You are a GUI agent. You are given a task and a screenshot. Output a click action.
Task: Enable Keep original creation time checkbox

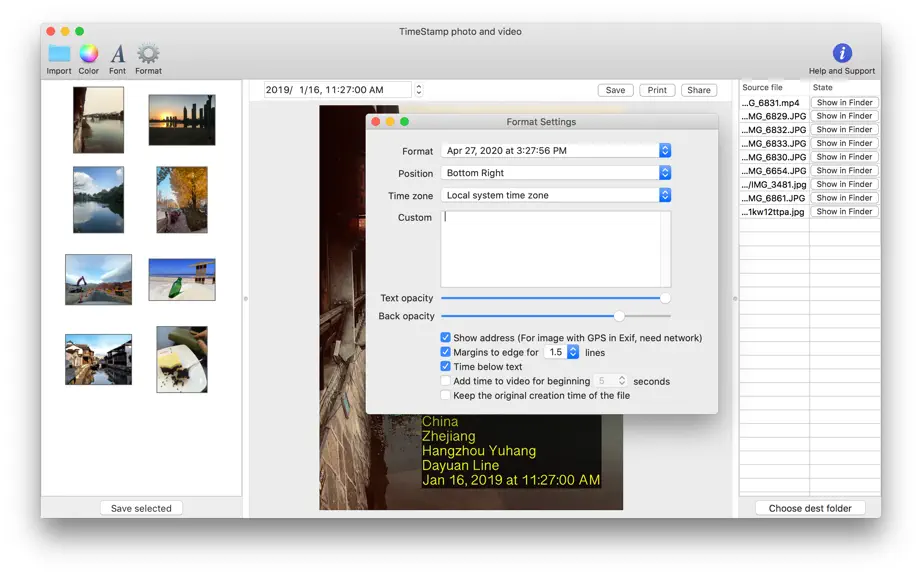point(445,396)
